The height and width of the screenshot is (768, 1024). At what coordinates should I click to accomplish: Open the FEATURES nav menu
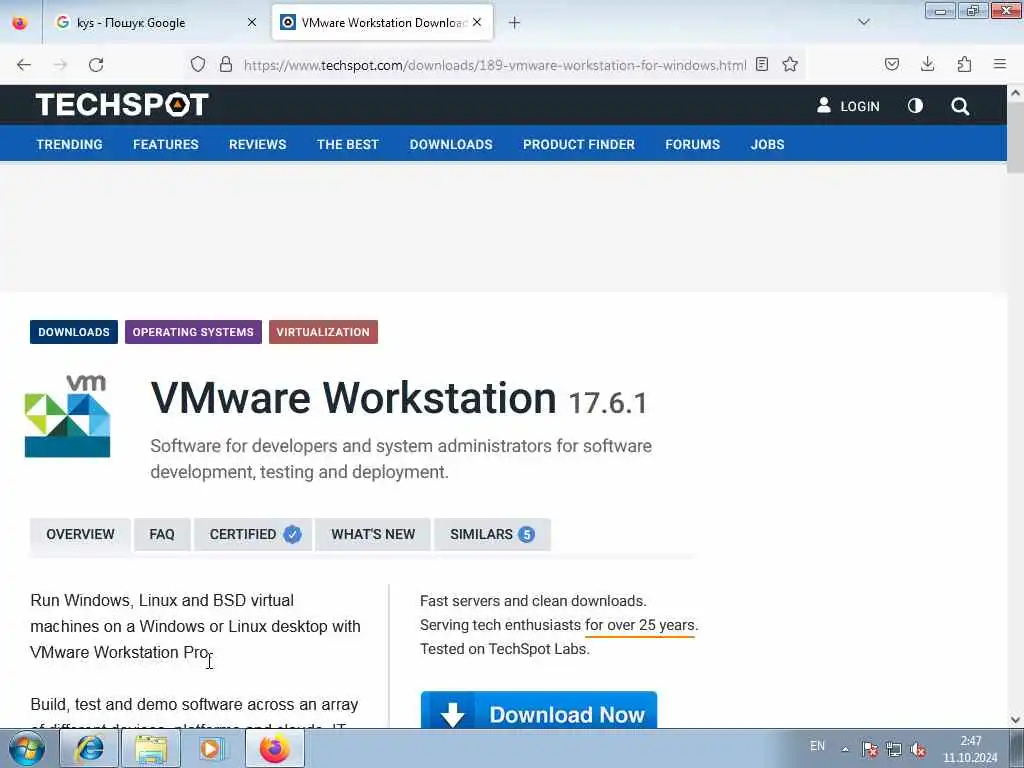coord(166,144)
